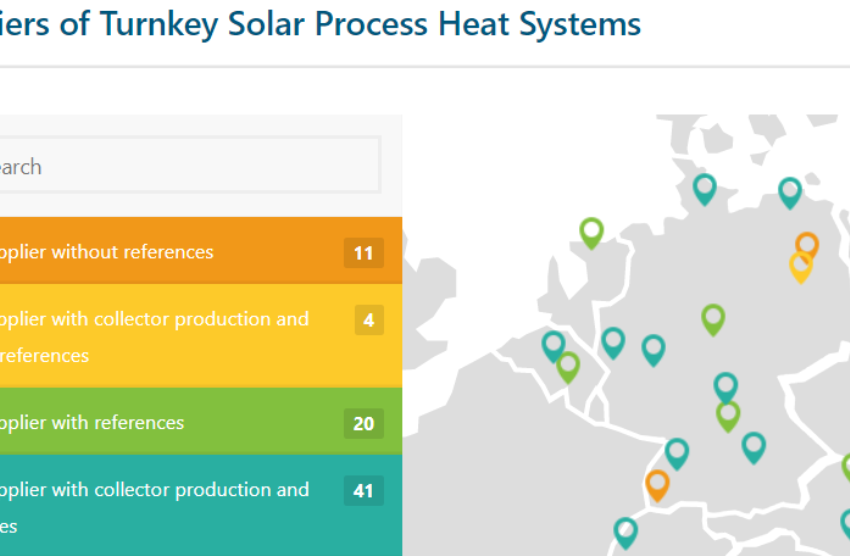Screen dimensions: 850x556
Task: Select the green pin overlapping the teal pin at left
Action: [x=568, y=367]
